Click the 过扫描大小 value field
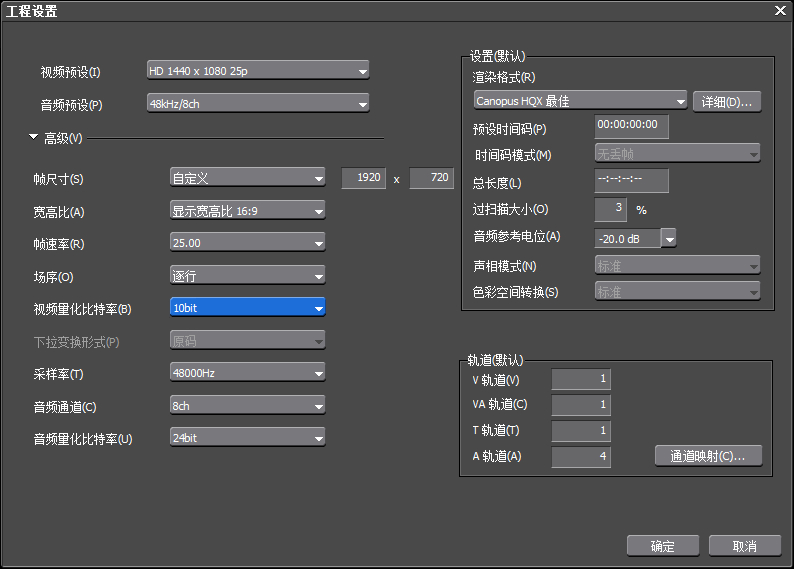 (x=611, y=209)
